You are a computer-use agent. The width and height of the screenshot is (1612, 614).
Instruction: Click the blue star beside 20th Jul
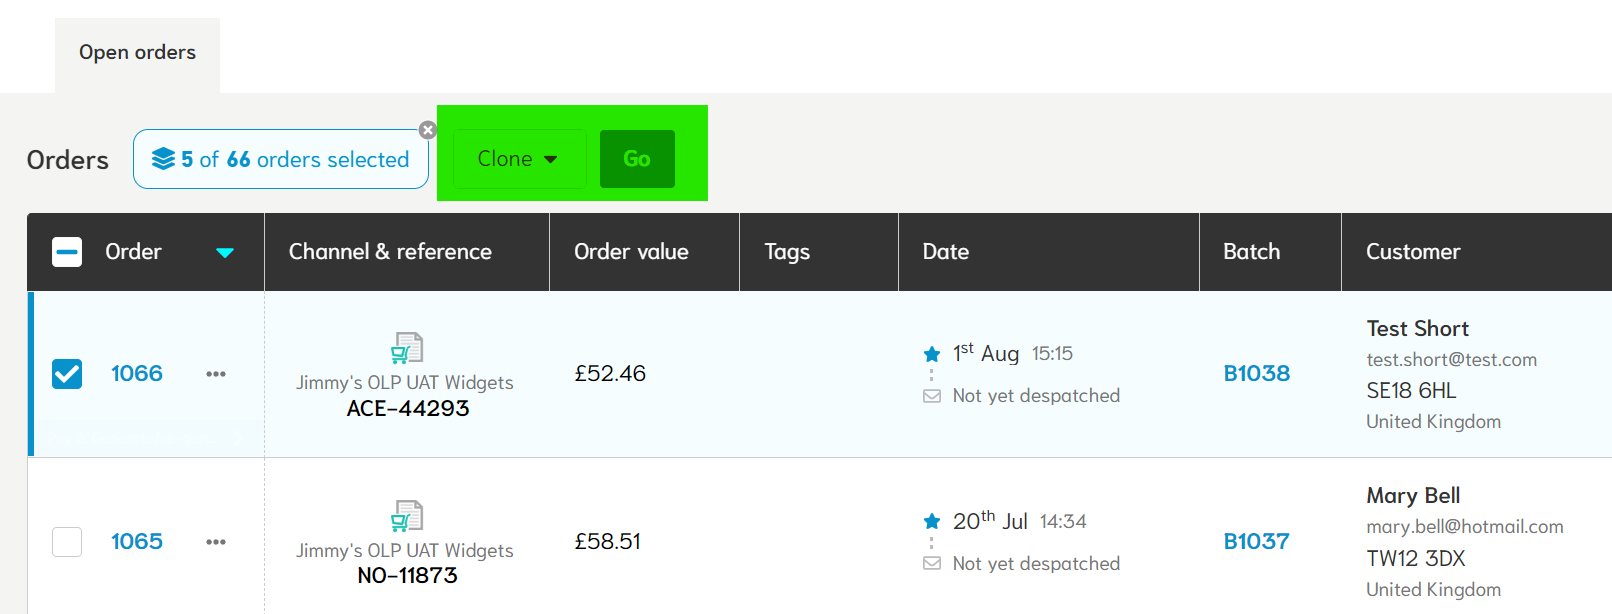[x=932, y=521]
